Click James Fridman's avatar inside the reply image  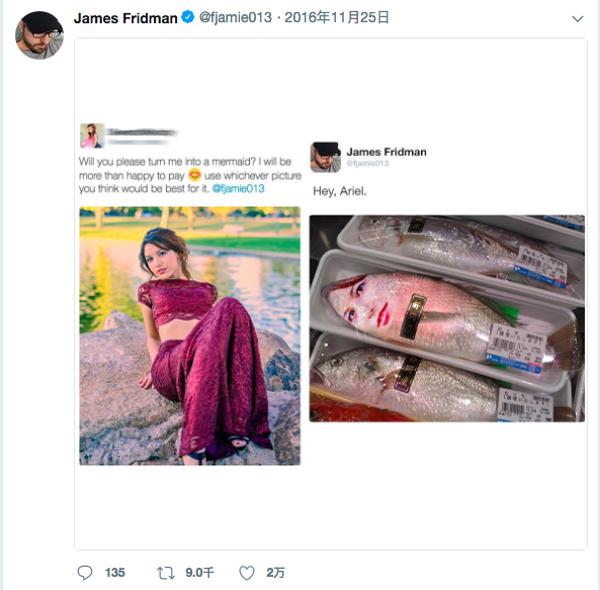tap(325, 157)
